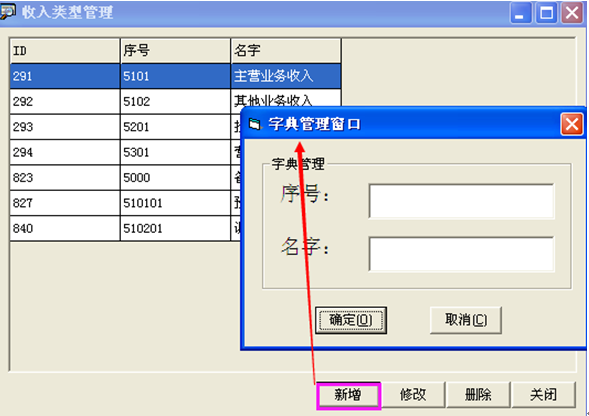Minimize the 收入类型管理 window

[520, 13]
